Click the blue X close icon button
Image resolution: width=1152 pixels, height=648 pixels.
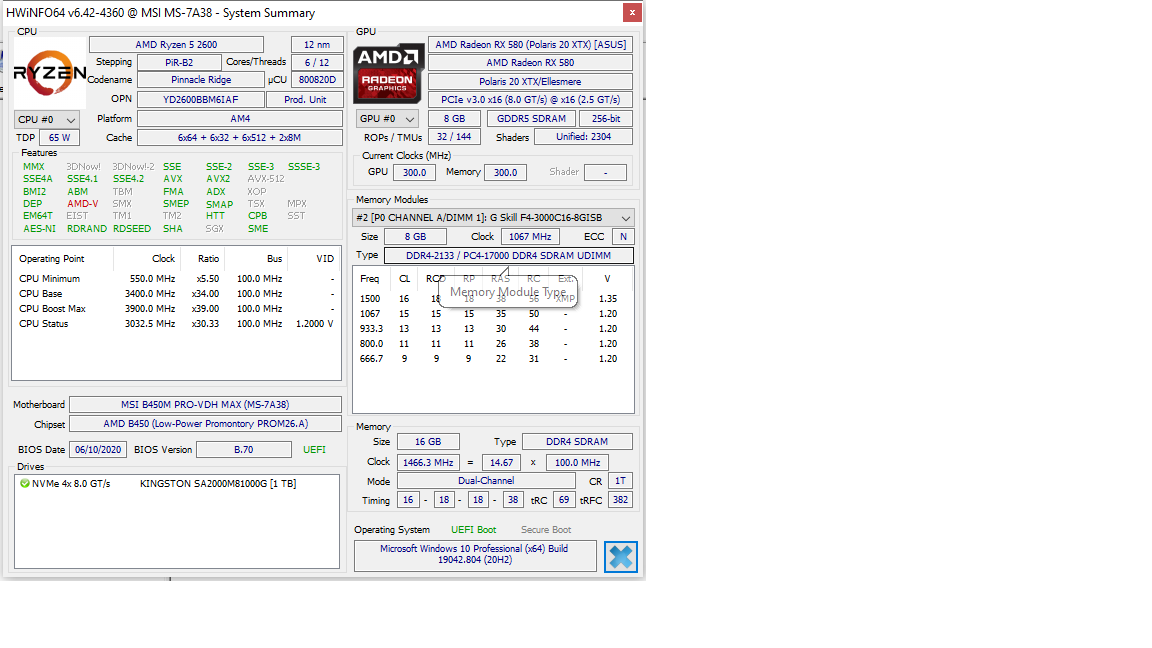[621, 557]
